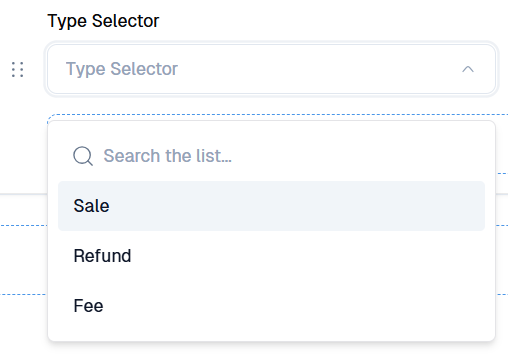
Task: Click the Search the list placeholder text
Action: (x=167, y=156)
